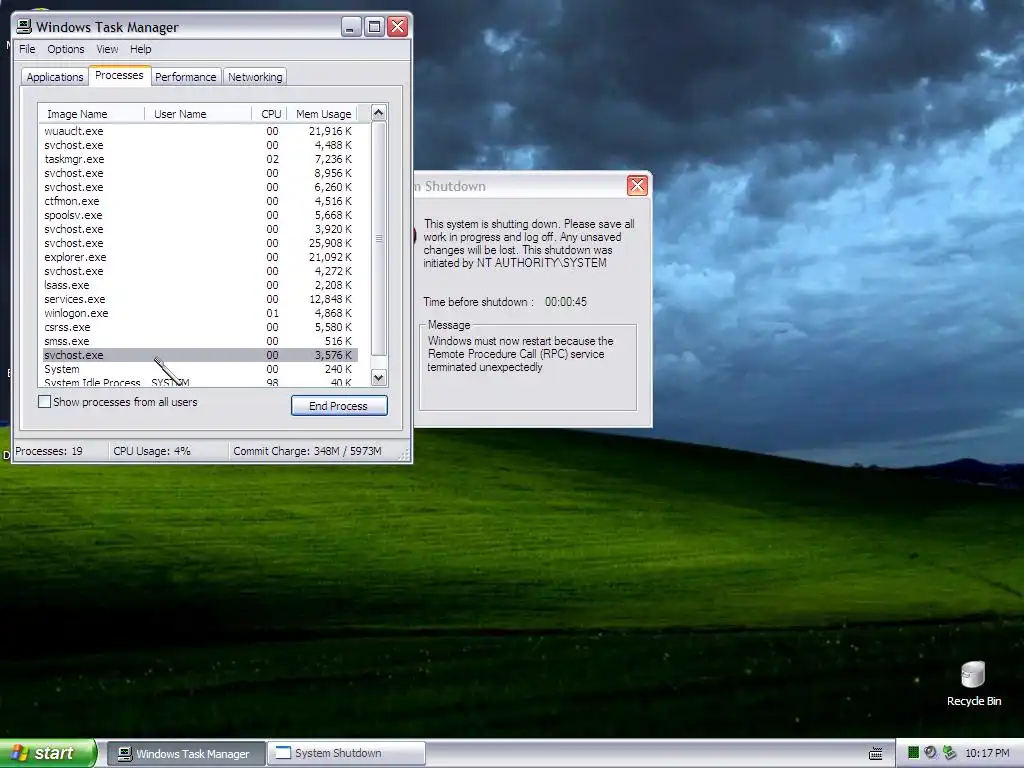Open the Options menu
The width and height of the screenshot is (1024, 768).
(x=65, y=49)
